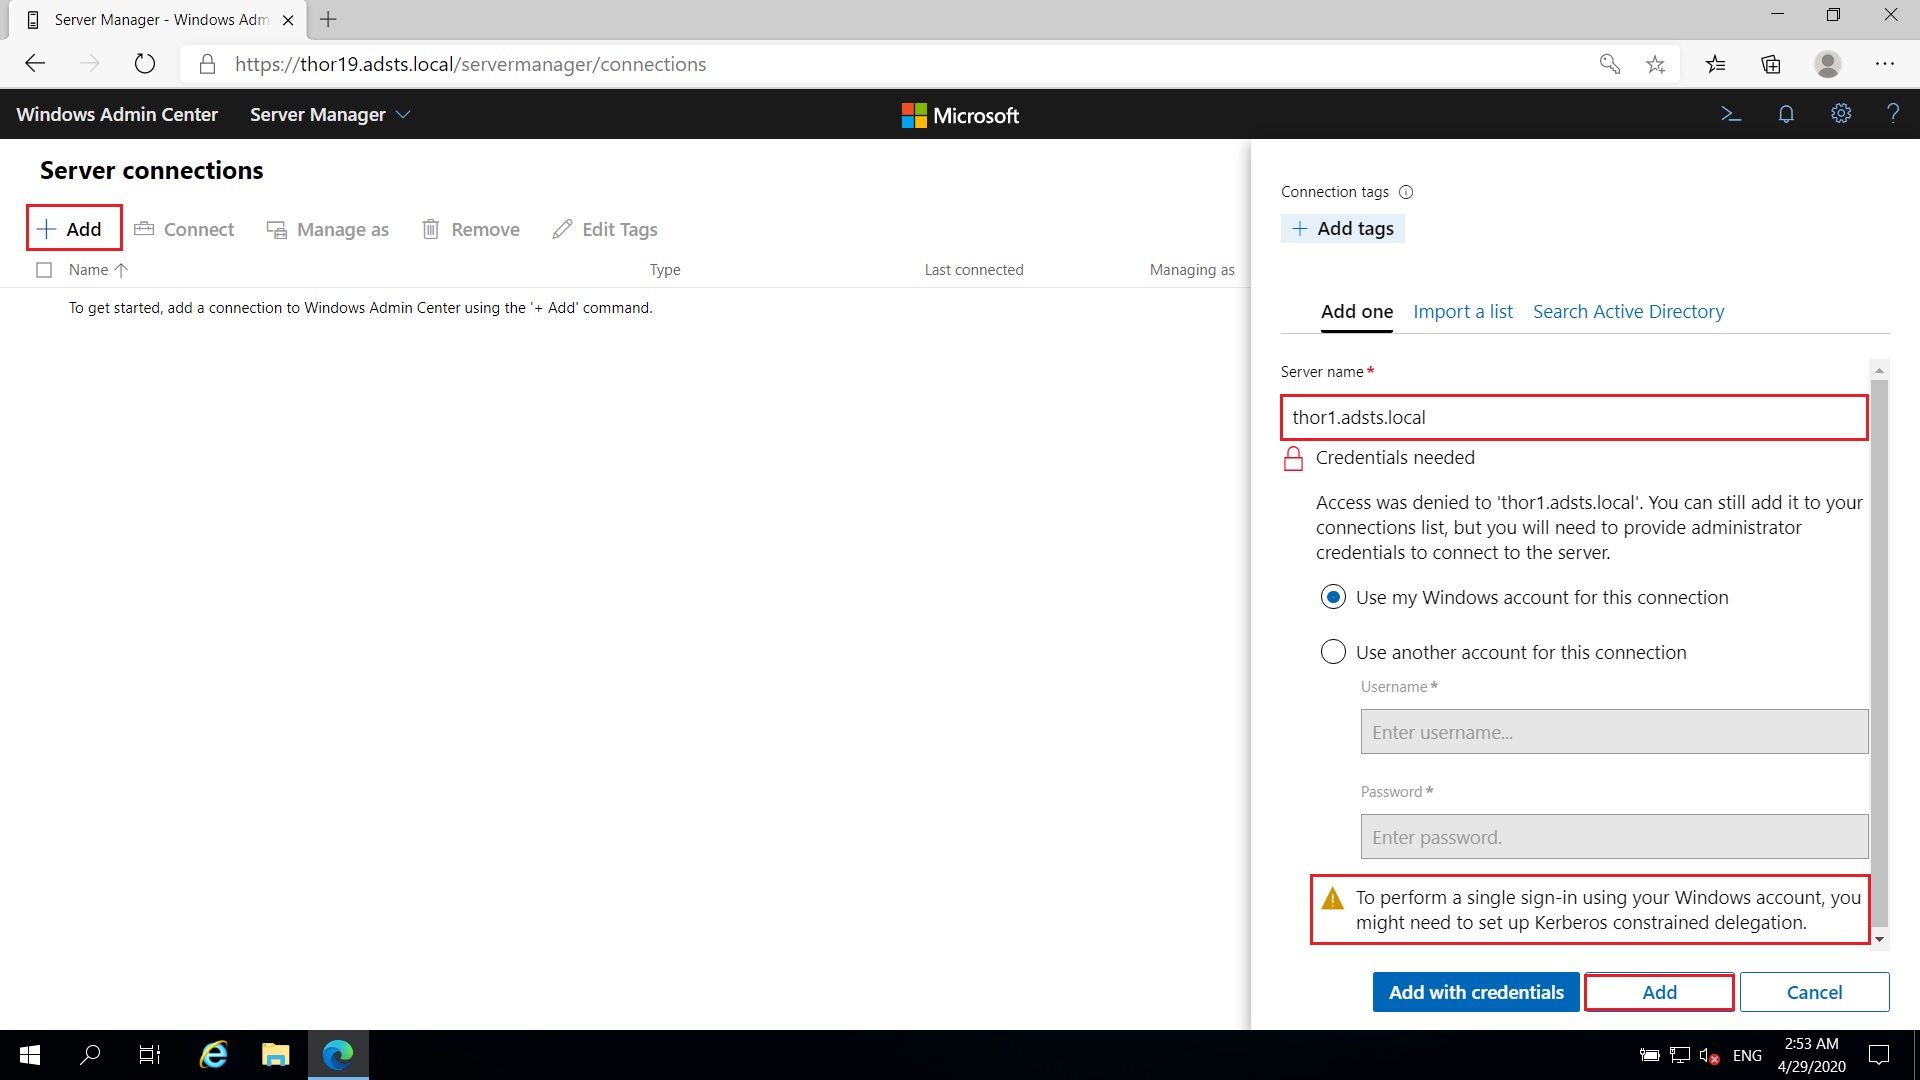The image size is (1920, 1080).
Task: Click the Add with credentials button
Action: click(x=1476, y=992)
